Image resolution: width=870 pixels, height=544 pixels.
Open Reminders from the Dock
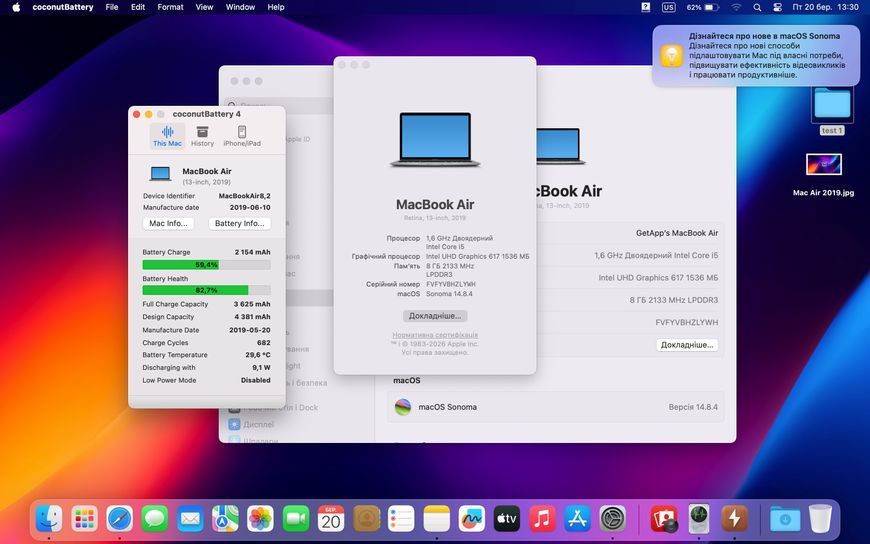pyautogui.click(x=401, y=518)
